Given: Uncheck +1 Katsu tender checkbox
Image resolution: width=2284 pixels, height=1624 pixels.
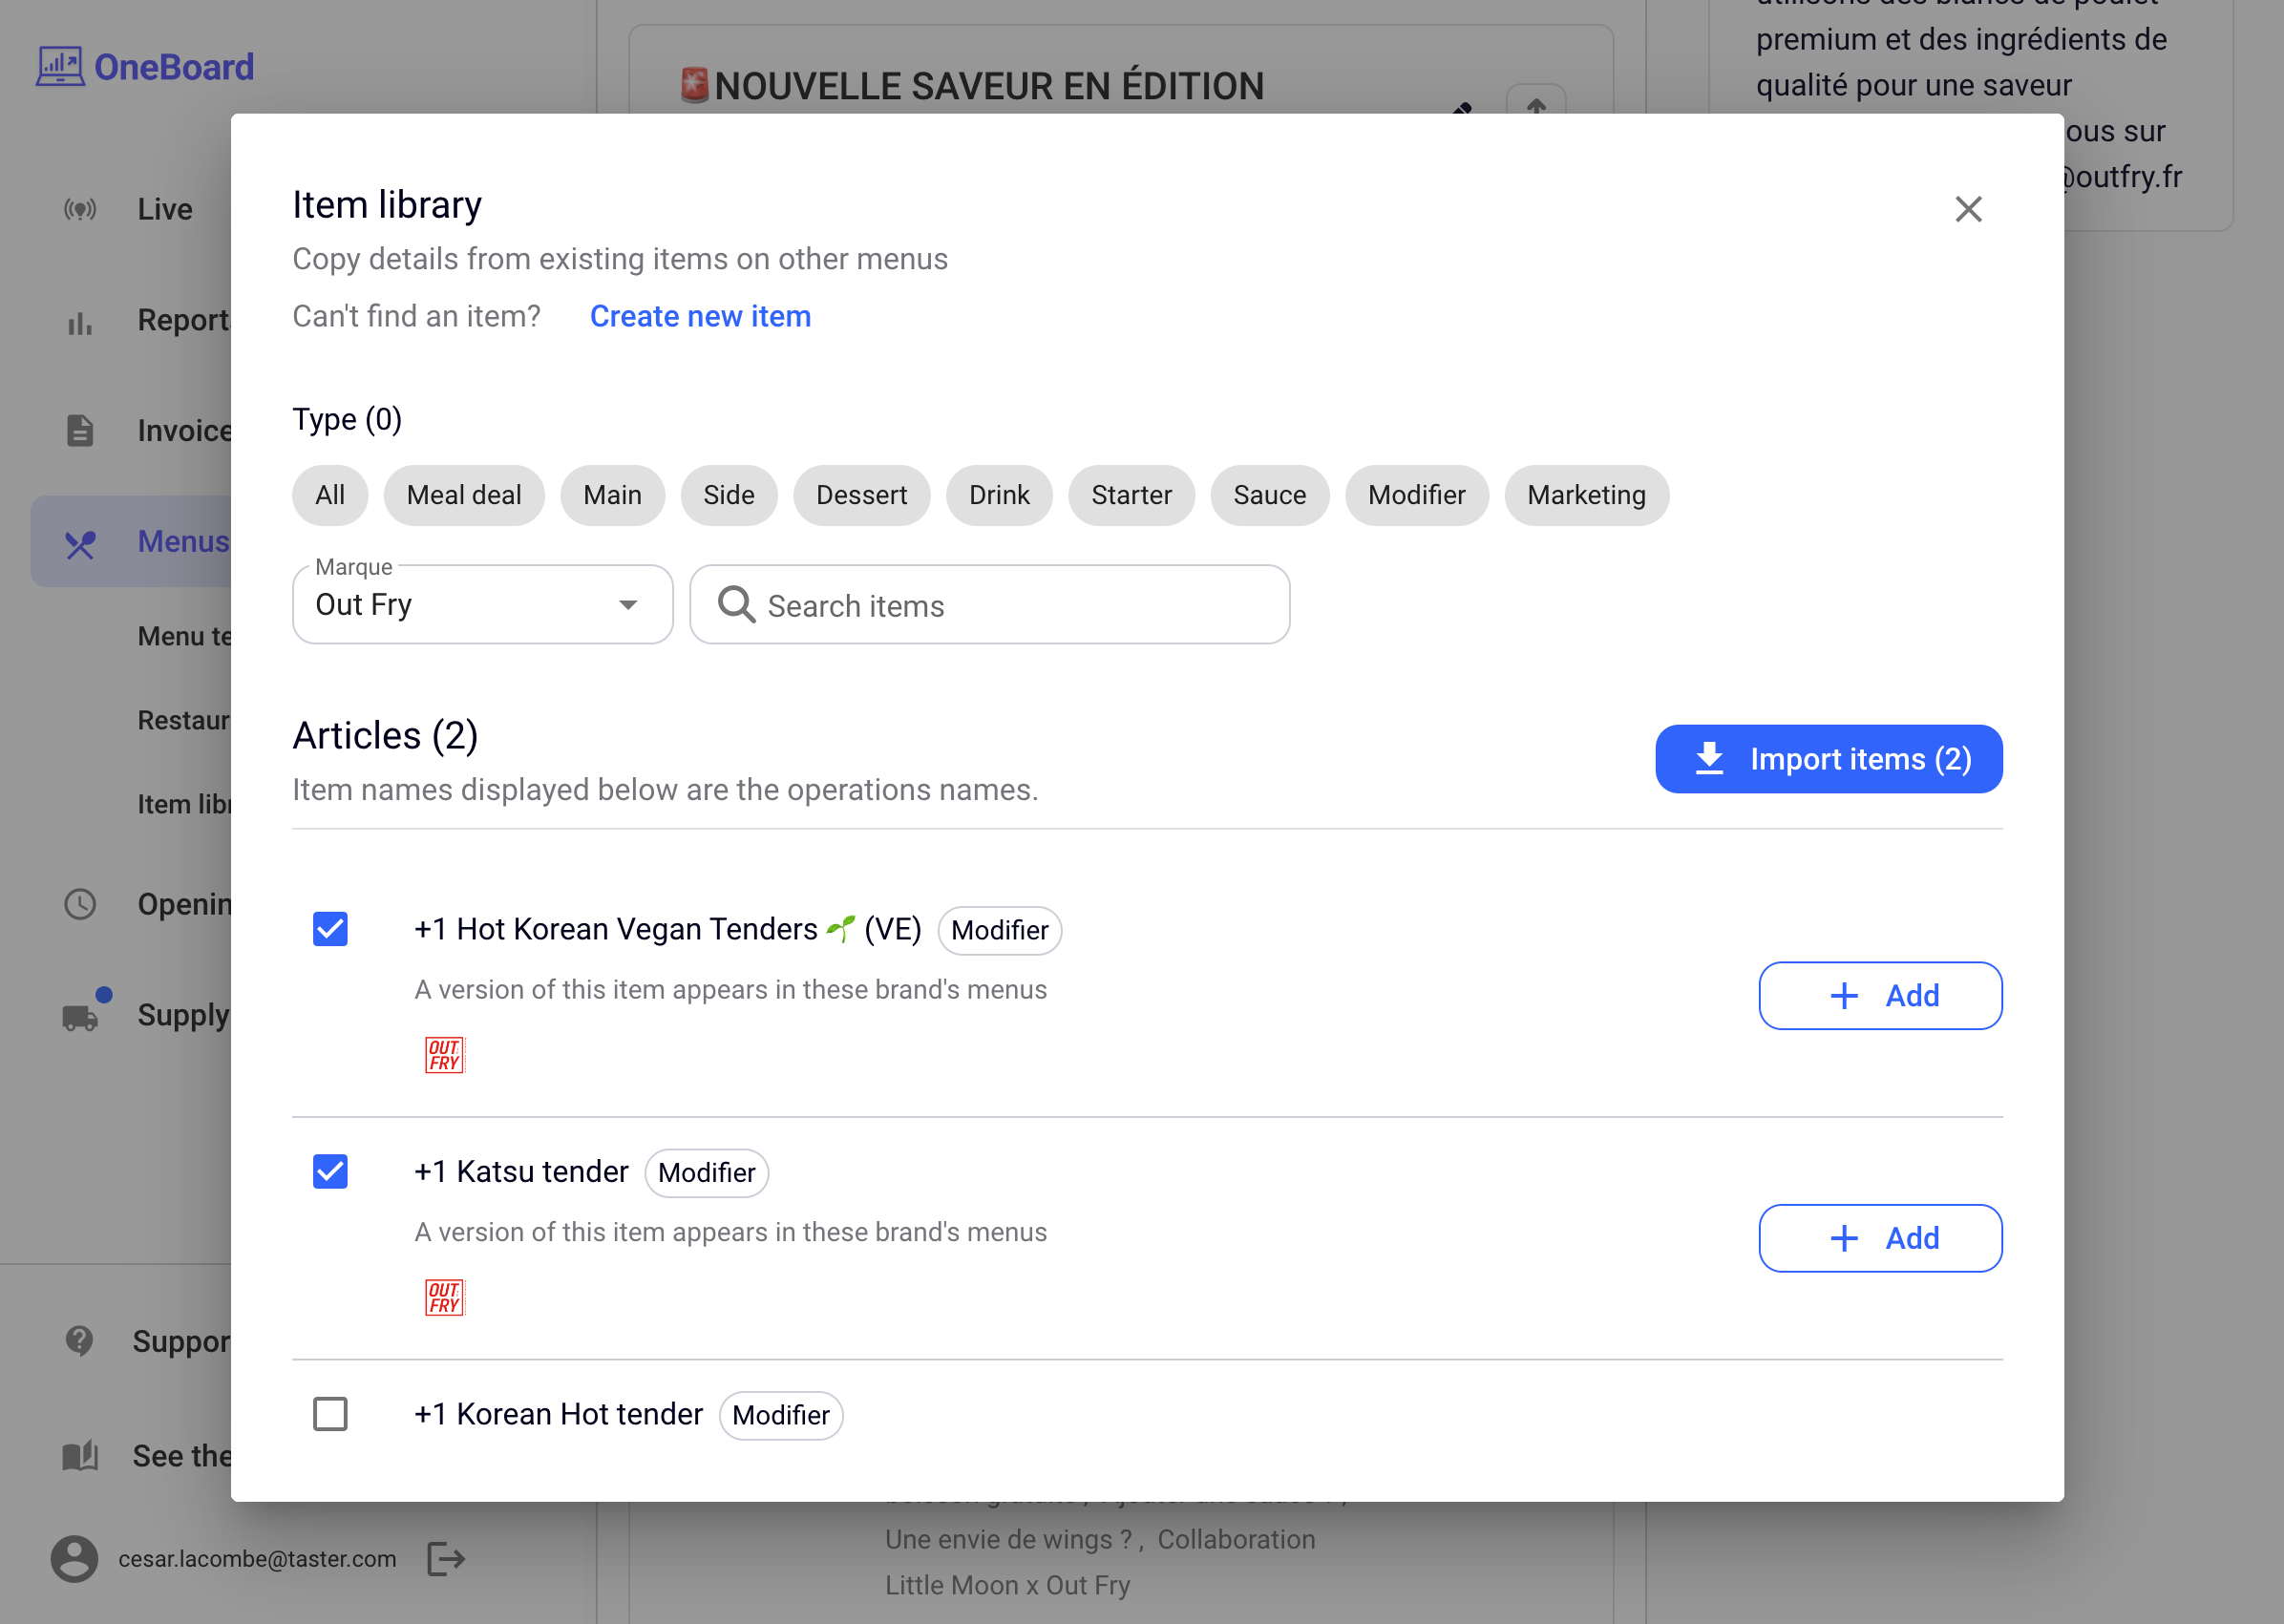Looking at the screenshot, I should pos(330,1171).
